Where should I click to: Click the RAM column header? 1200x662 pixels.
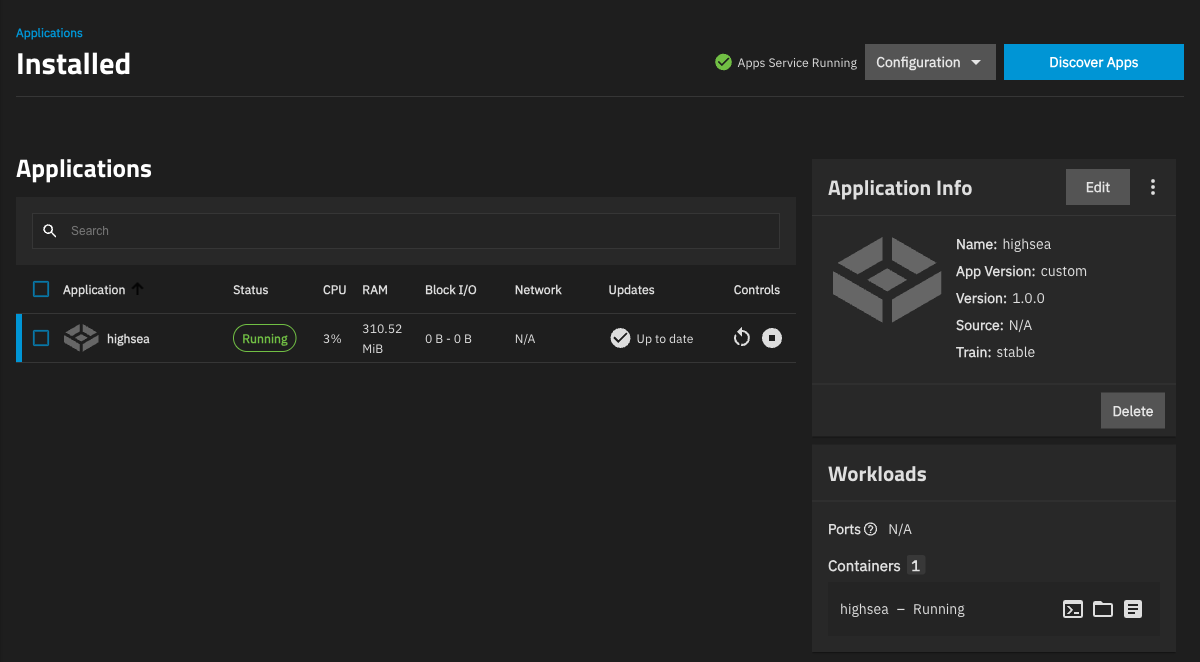[x=375, y=290]
